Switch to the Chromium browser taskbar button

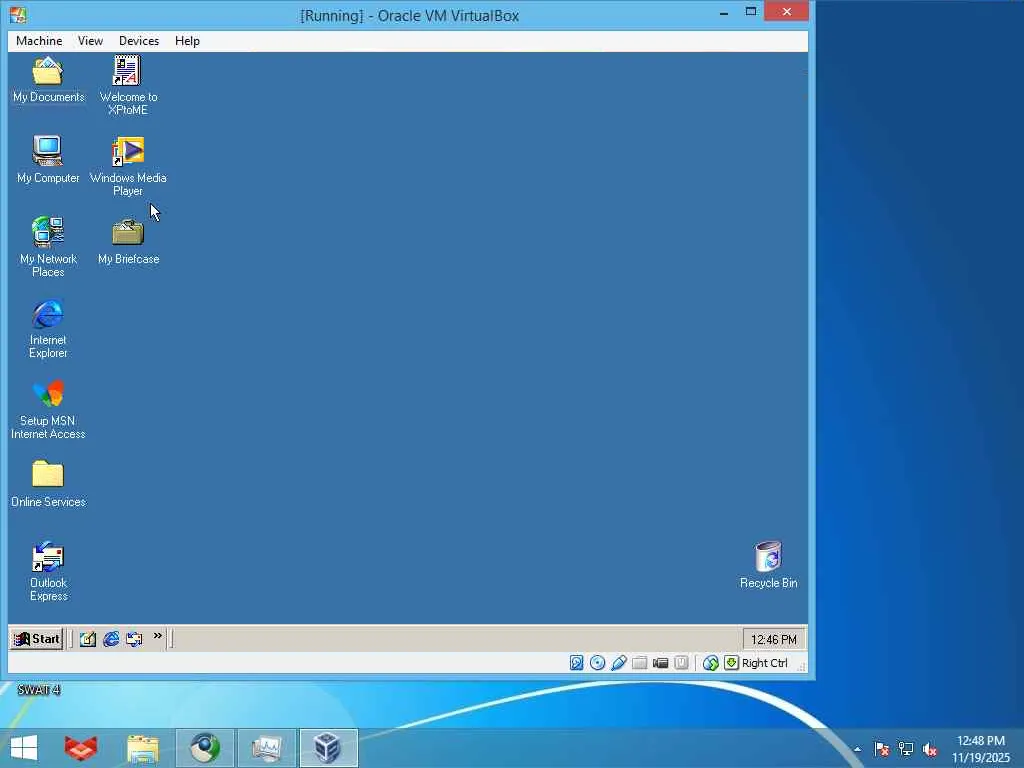coord(205,748)
